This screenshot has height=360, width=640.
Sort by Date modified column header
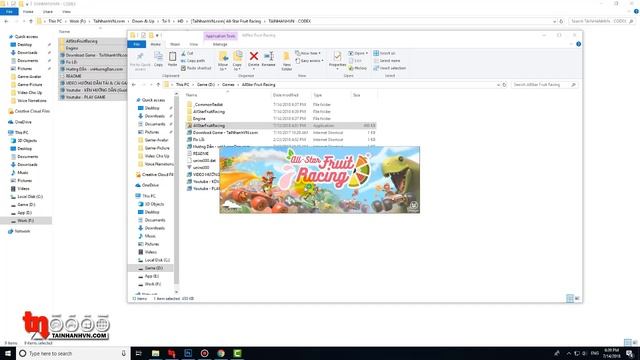tap(286, 95)
